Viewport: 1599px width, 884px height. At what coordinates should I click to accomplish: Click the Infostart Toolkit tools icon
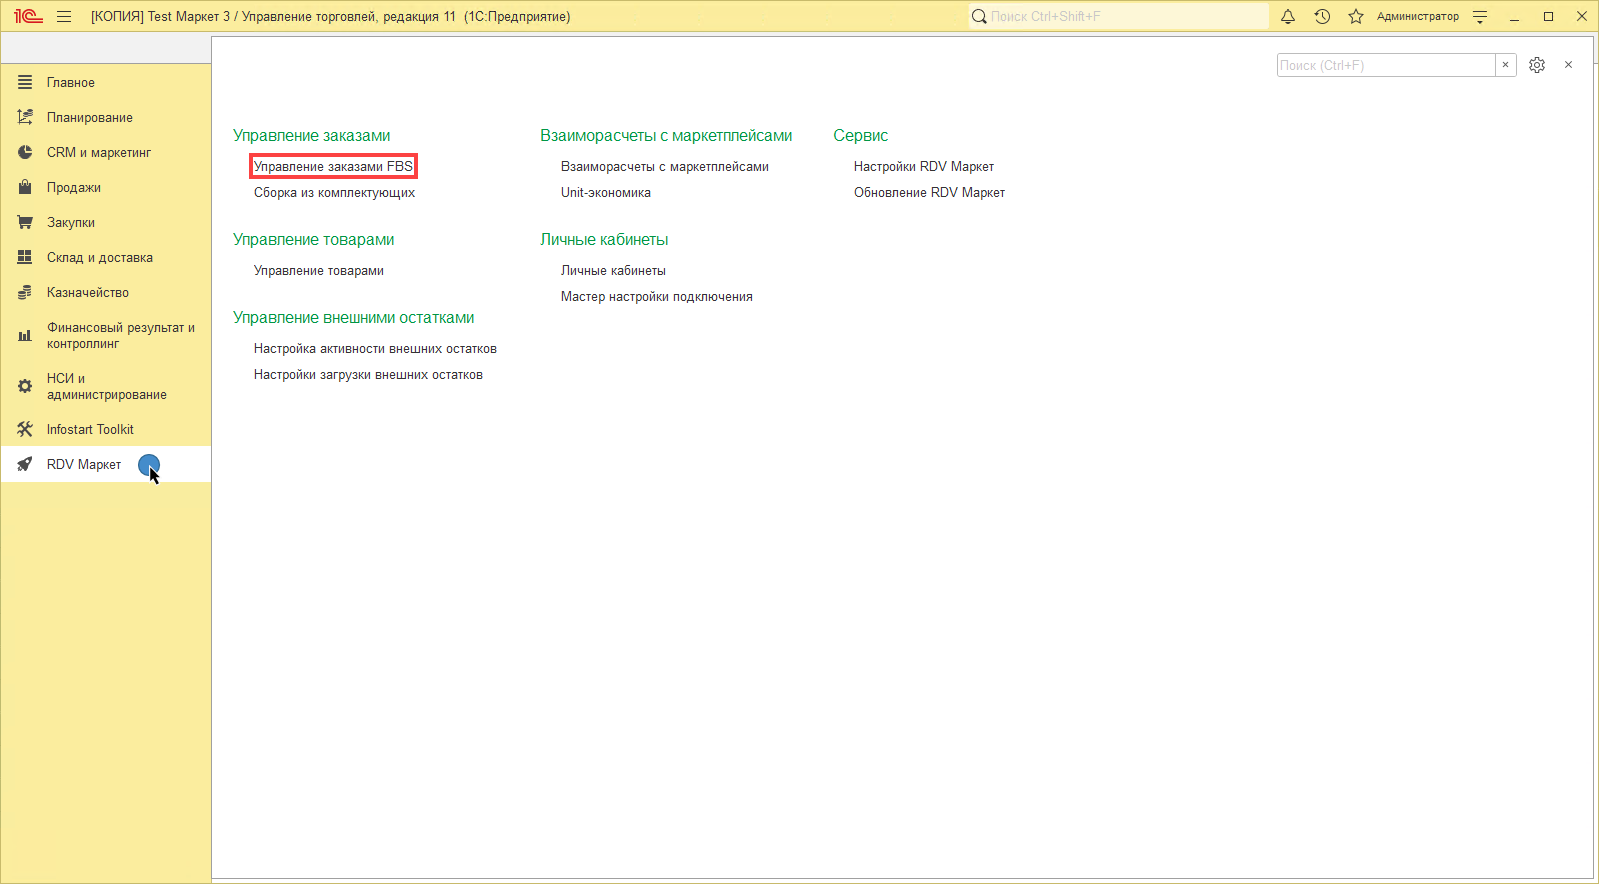click(25, 429)
